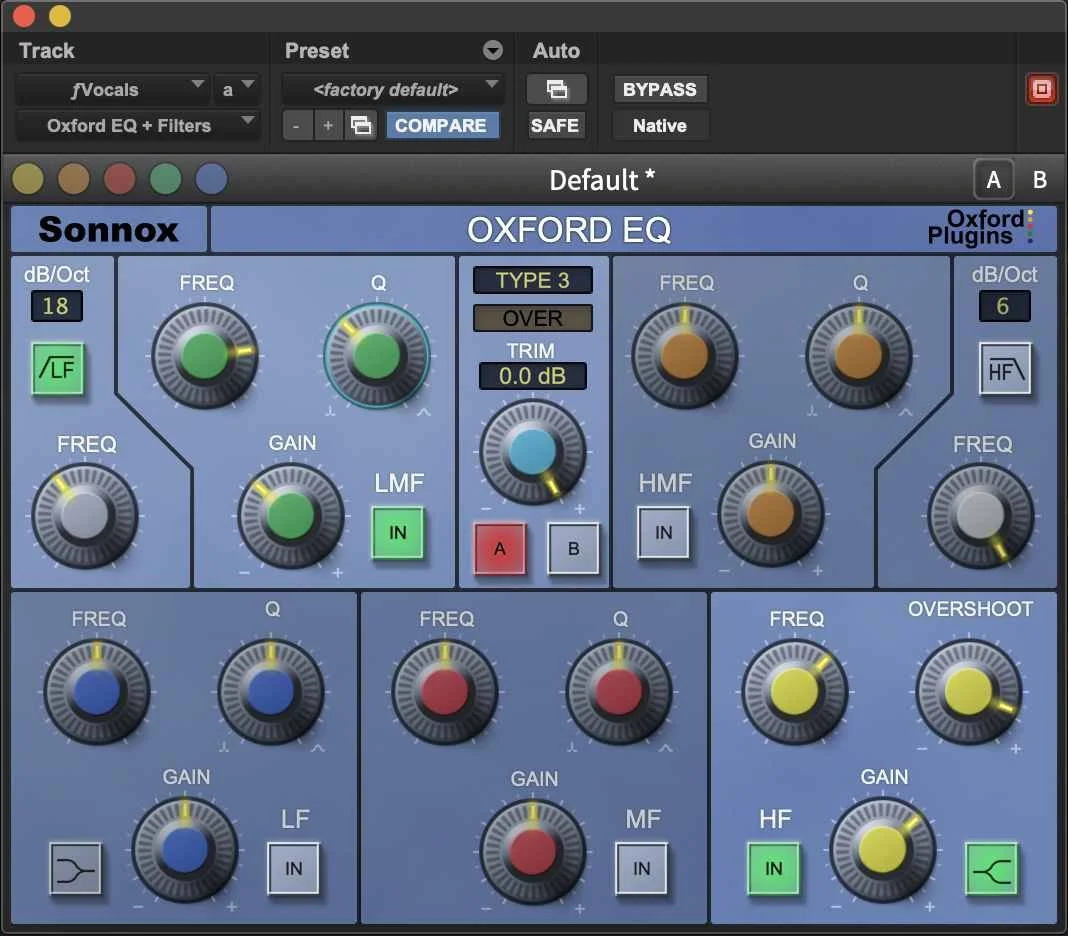Click the HMF orange Q knob
The image size is (1068, 936).
(x=859, y=356)
